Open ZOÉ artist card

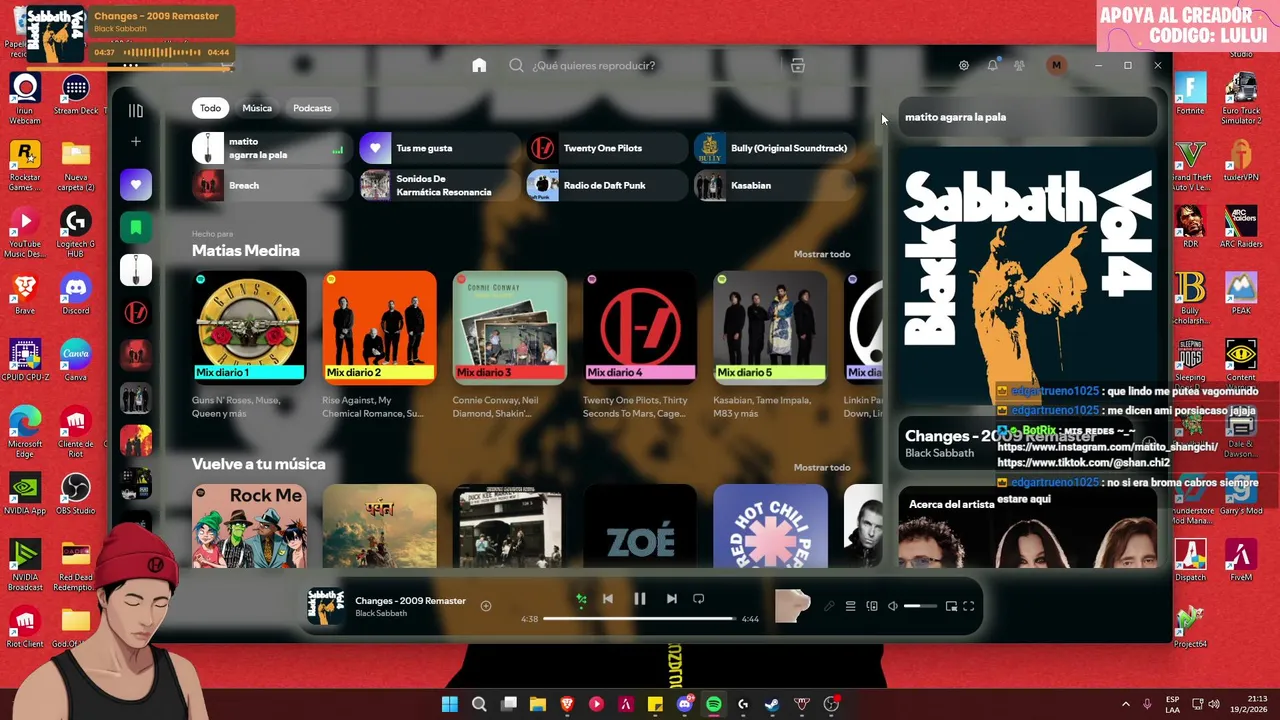pyautogui.click(x=640, y=526)
